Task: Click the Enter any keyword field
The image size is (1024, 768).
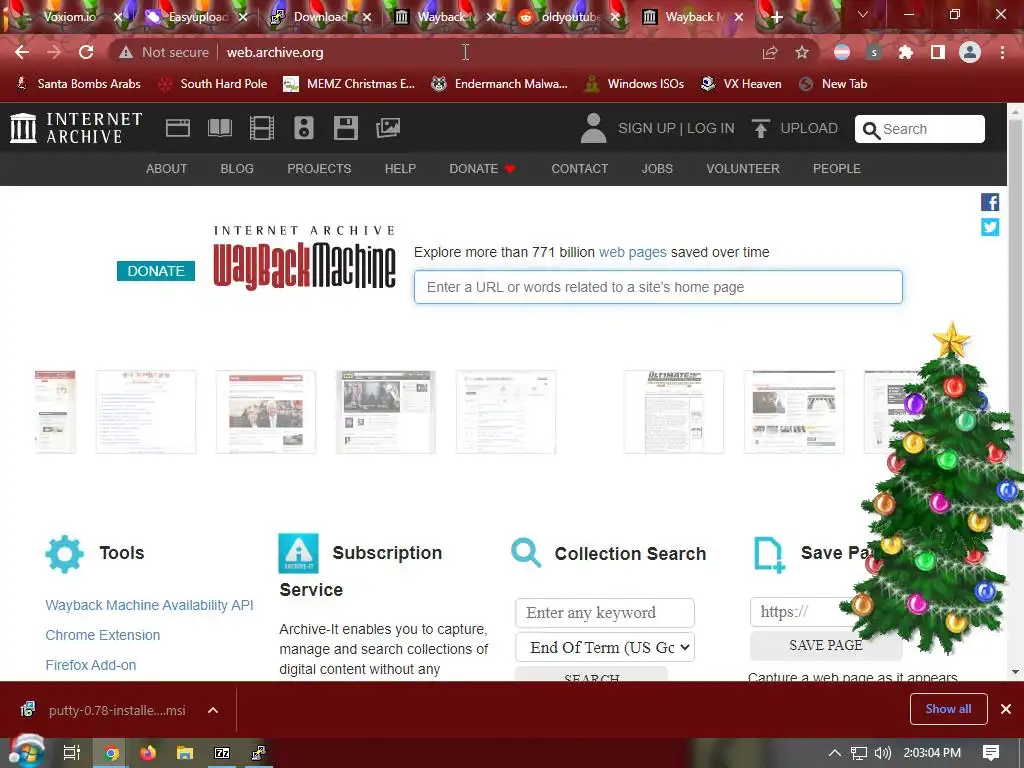Action: [605, 613]
